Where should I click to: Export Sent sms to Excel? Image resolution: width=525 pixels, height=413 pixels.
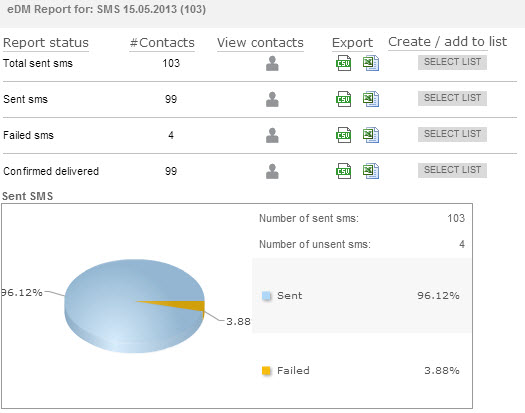pos(371,99)
